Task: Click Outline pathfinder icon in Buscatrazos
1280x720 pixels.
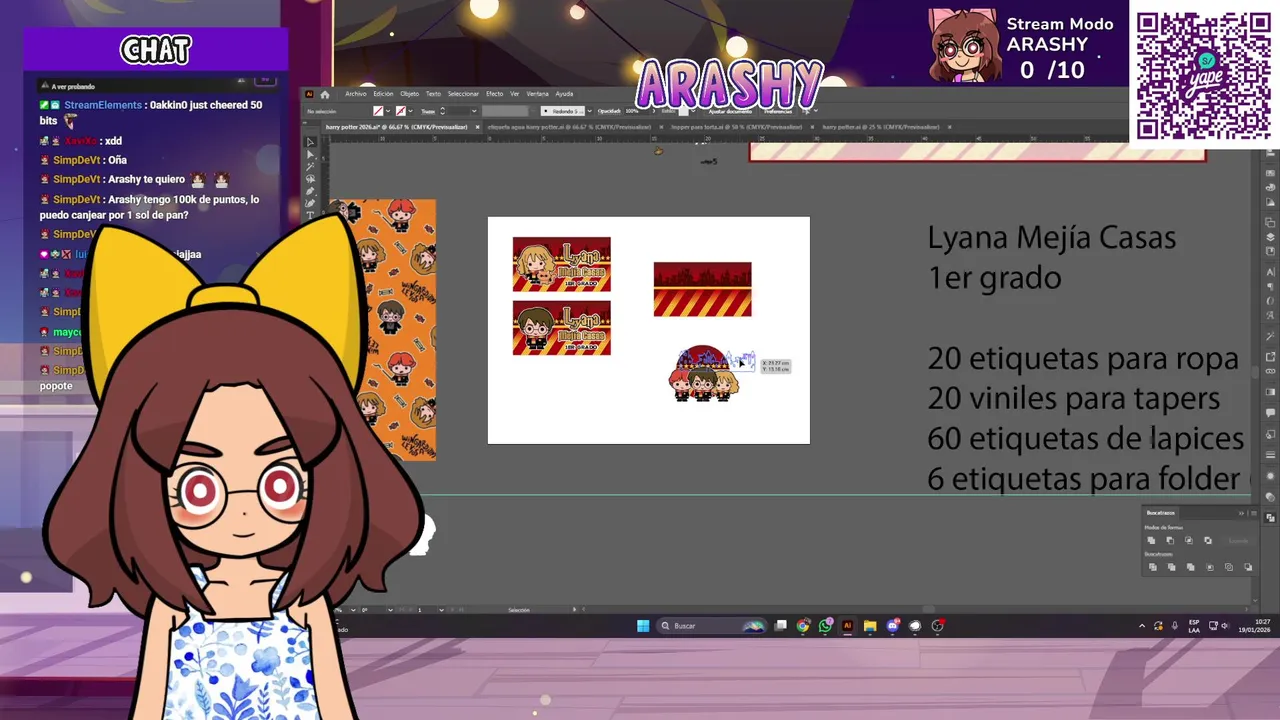Action: click(1229, 567)
